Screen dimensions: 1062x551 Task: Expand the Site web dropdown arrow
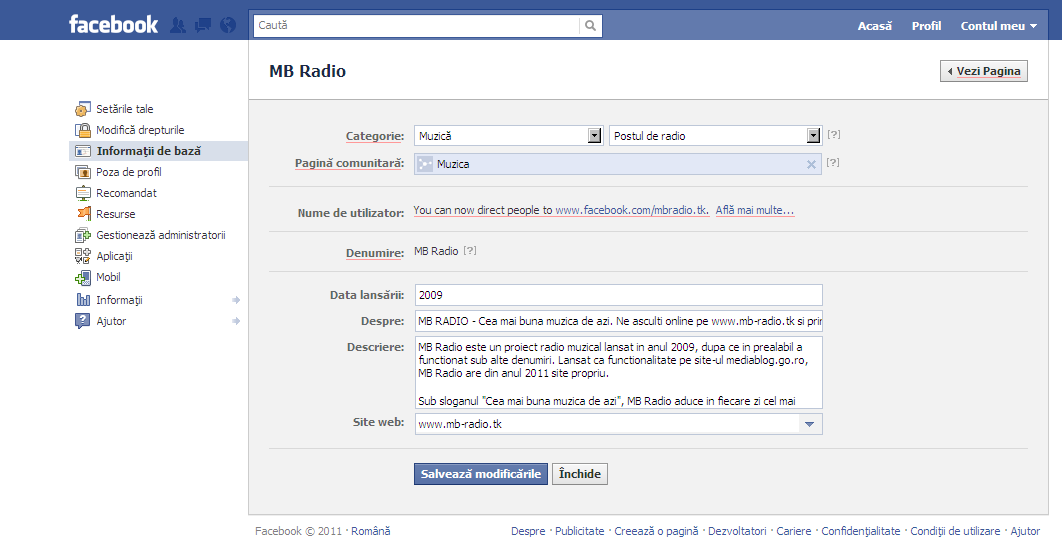809,424
